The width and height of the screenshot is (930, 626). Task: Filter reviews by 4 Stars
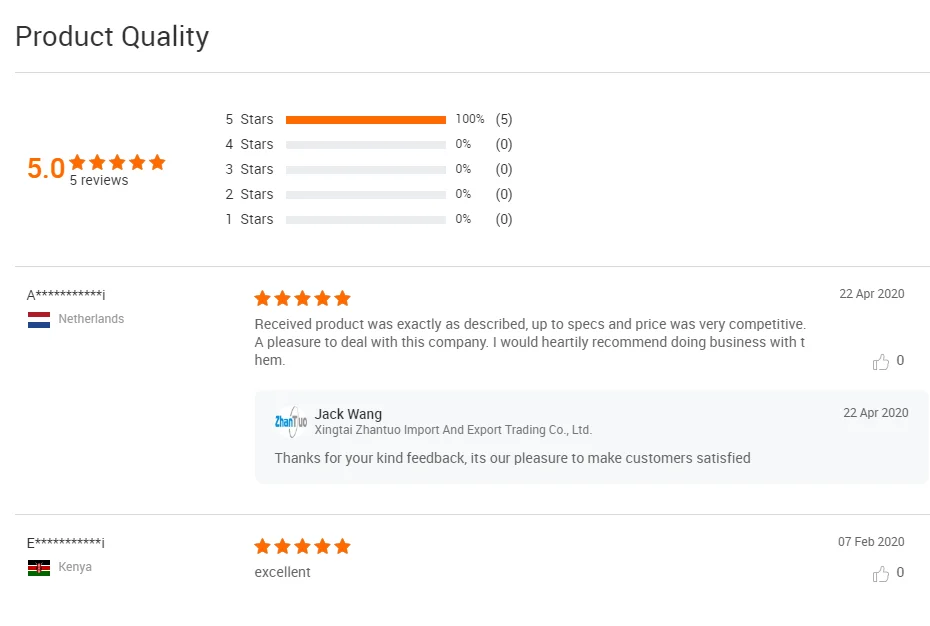[249, 145]
